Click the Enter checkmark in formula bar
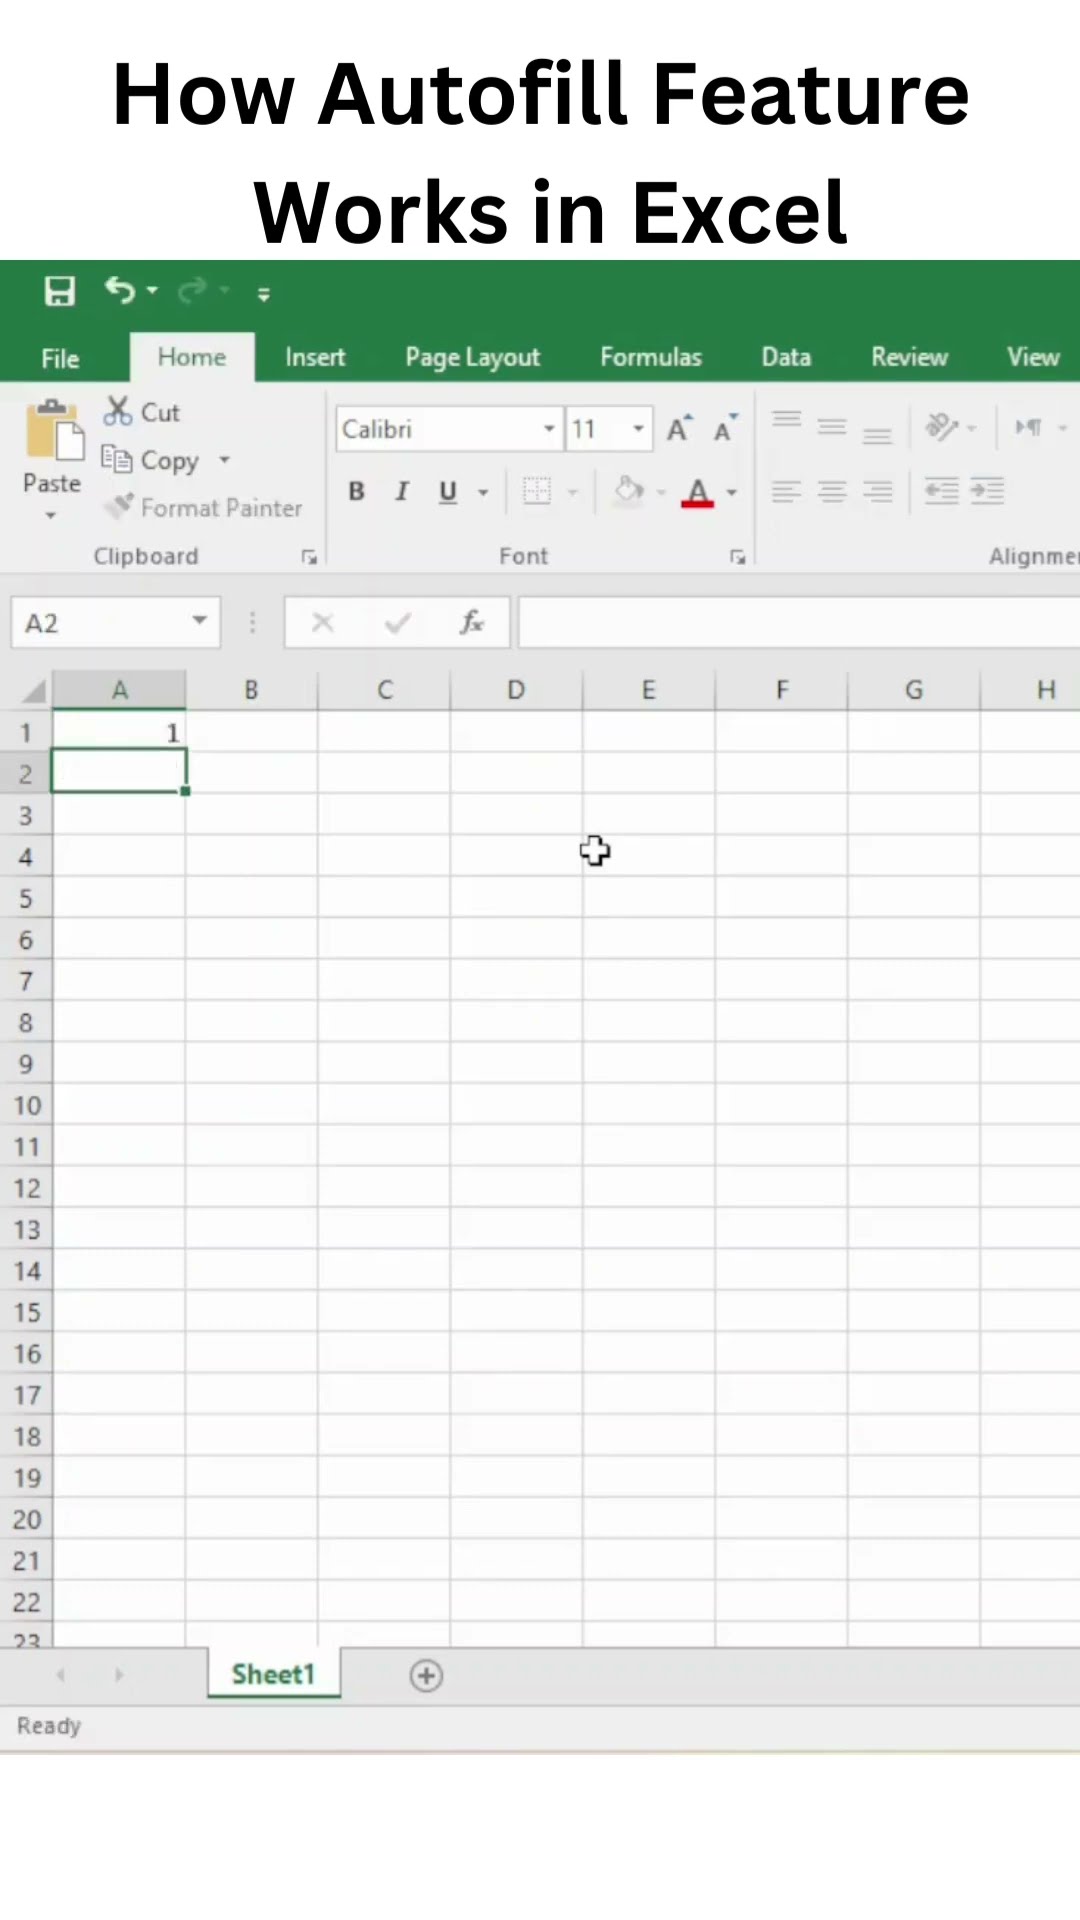The height and width of the screenshot is (1920, 1080). [397, 623]
